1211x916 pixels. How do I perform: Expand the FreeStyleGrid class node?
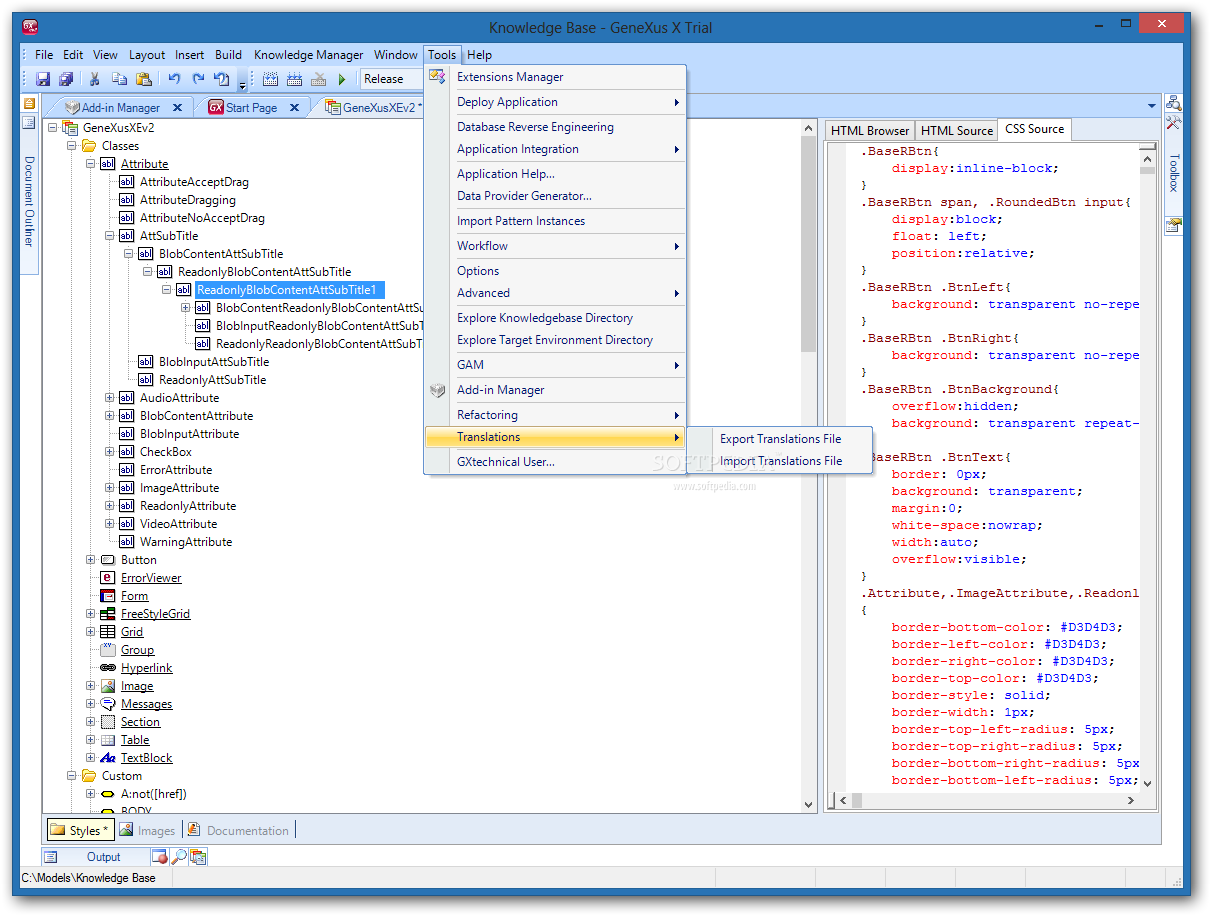coord(91,614)
